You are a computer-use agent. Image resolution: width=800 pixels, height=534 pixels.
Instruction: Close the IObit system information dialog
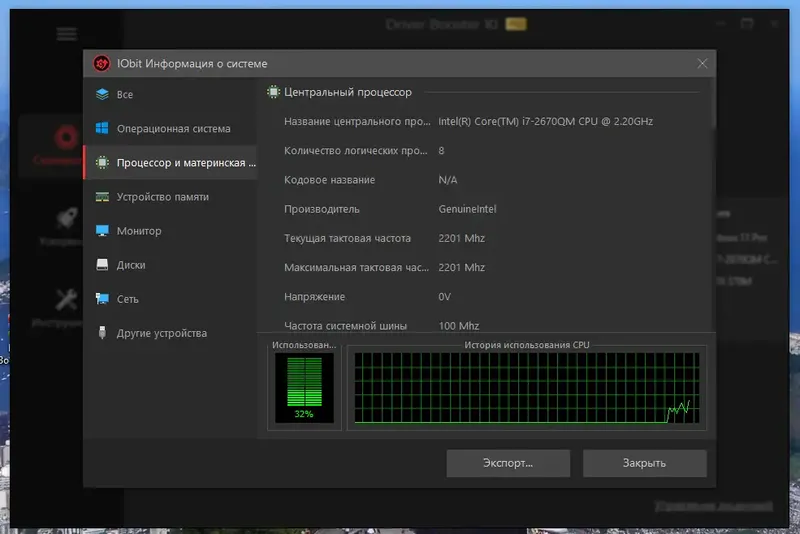702,63
